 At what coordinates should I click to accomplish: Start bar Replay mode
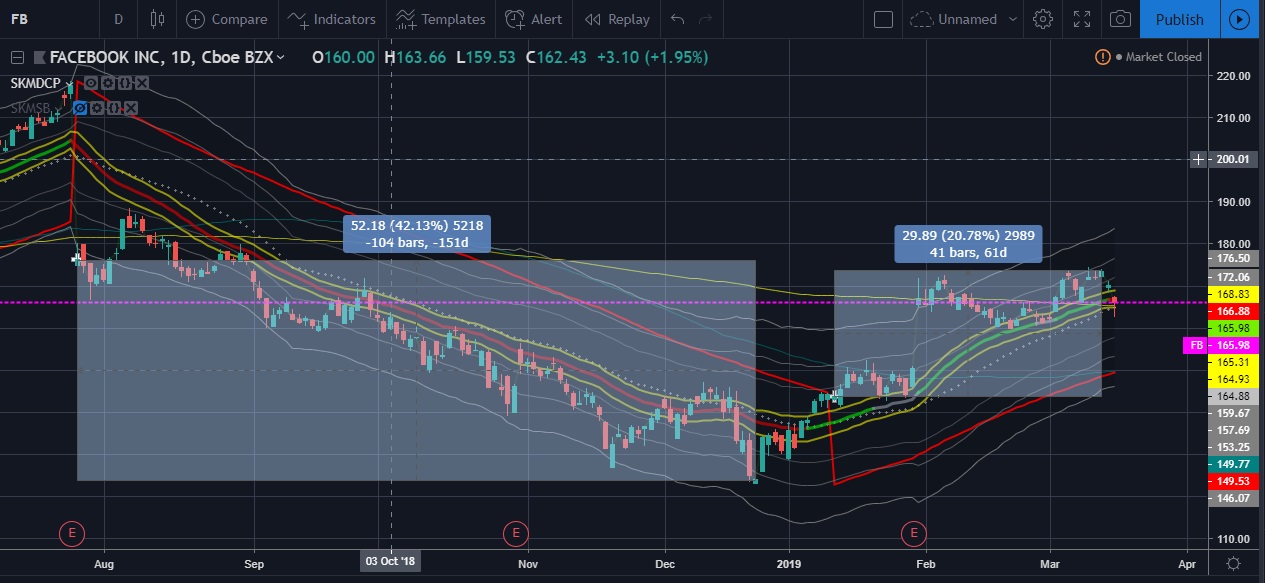coord(616,19)
